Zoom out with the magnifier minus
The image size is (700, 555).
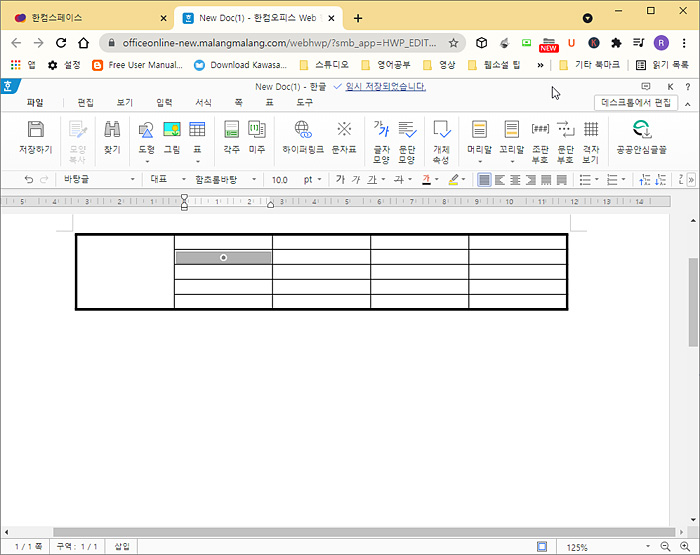click(x=665, y=547)
